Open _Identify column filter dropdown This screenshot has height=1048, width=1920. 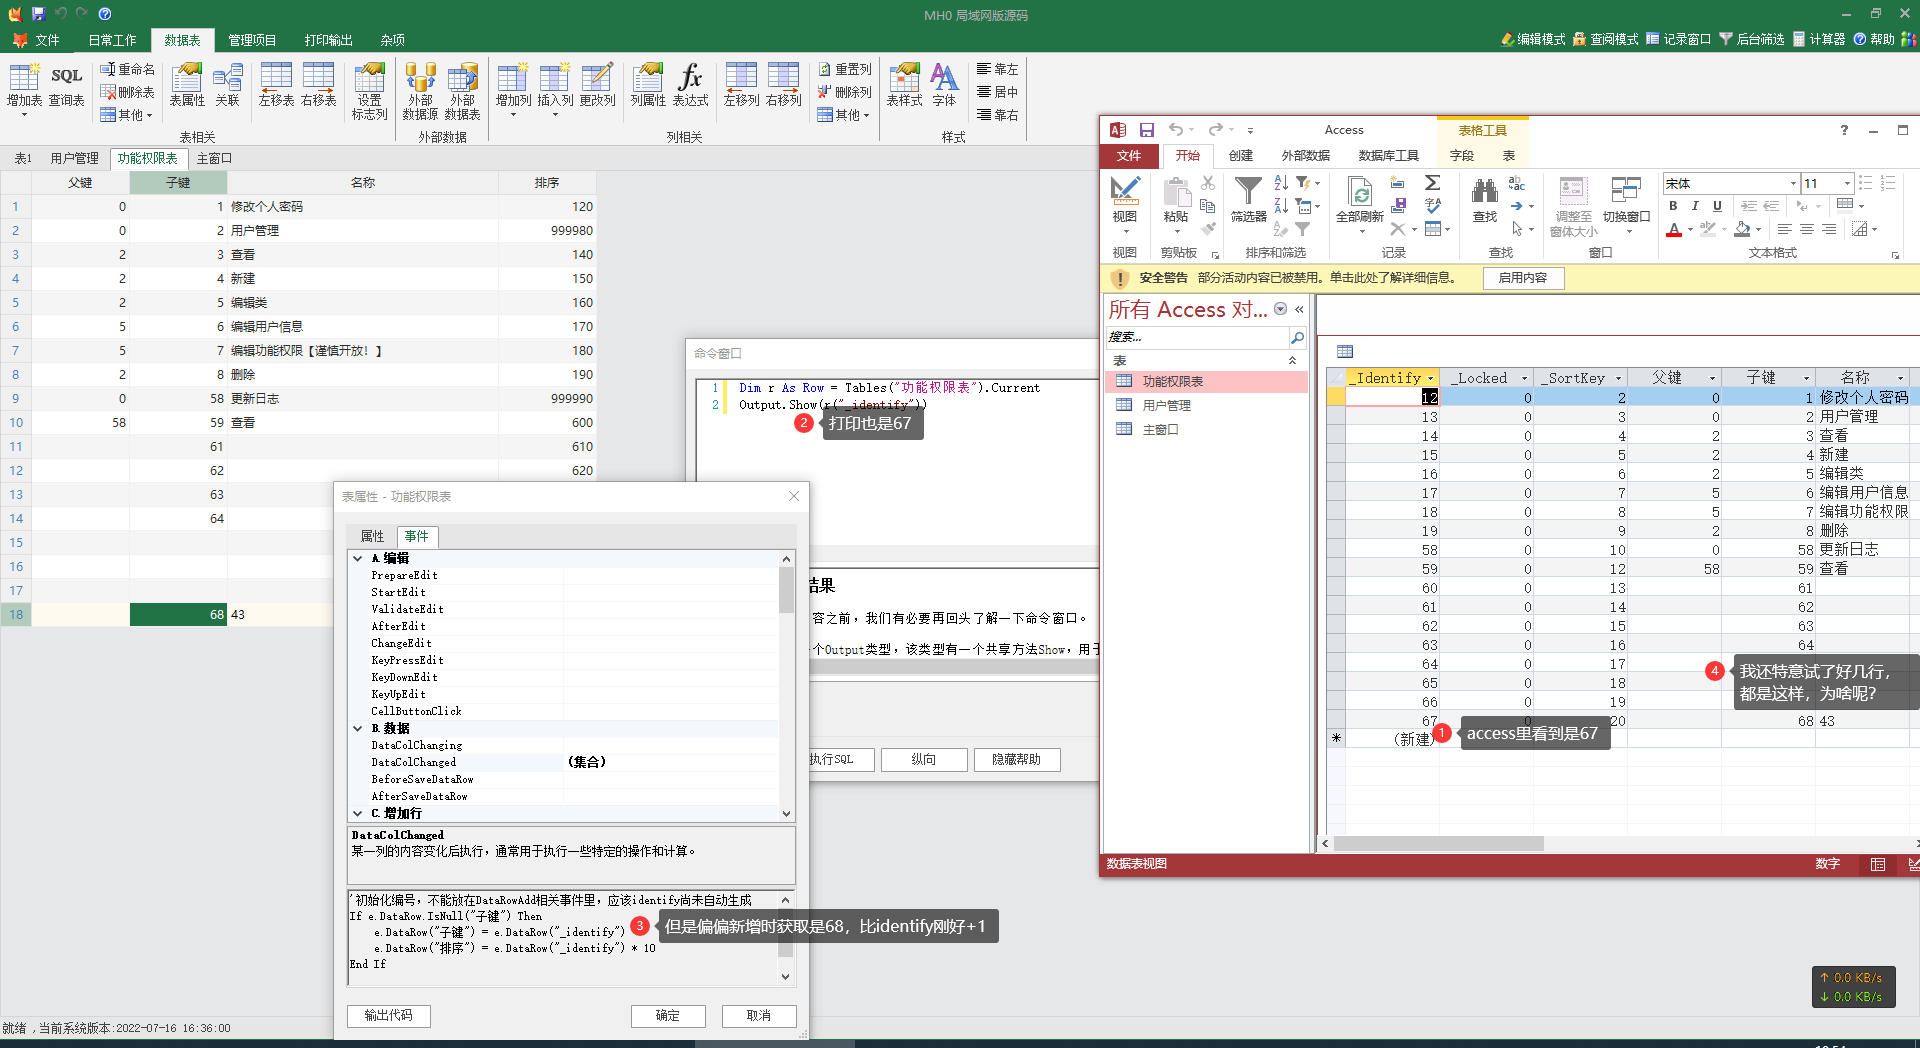(x=1430, y=378)
